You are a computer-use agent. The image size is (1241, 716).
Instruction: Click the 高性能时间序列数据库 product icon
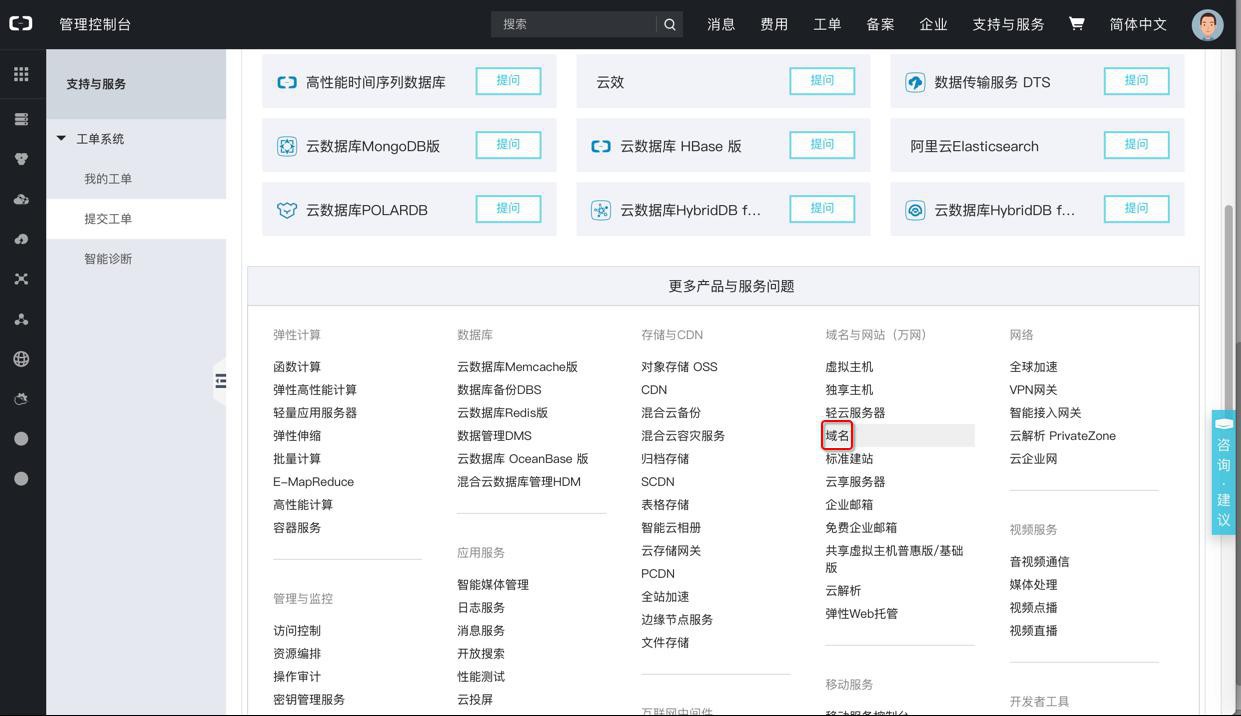[287, 82]
